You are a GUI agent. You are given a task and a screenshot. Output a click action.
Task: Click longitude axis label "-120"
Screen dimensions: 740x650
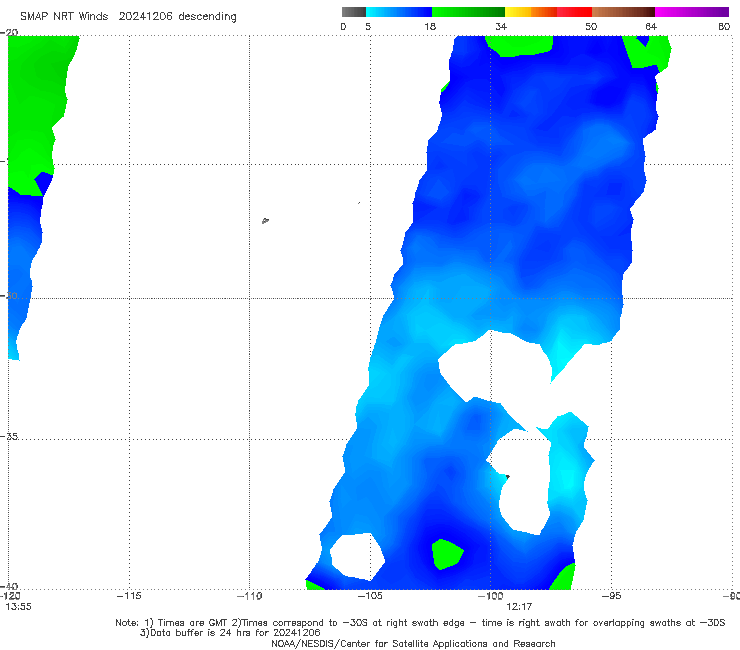(10, 596)
